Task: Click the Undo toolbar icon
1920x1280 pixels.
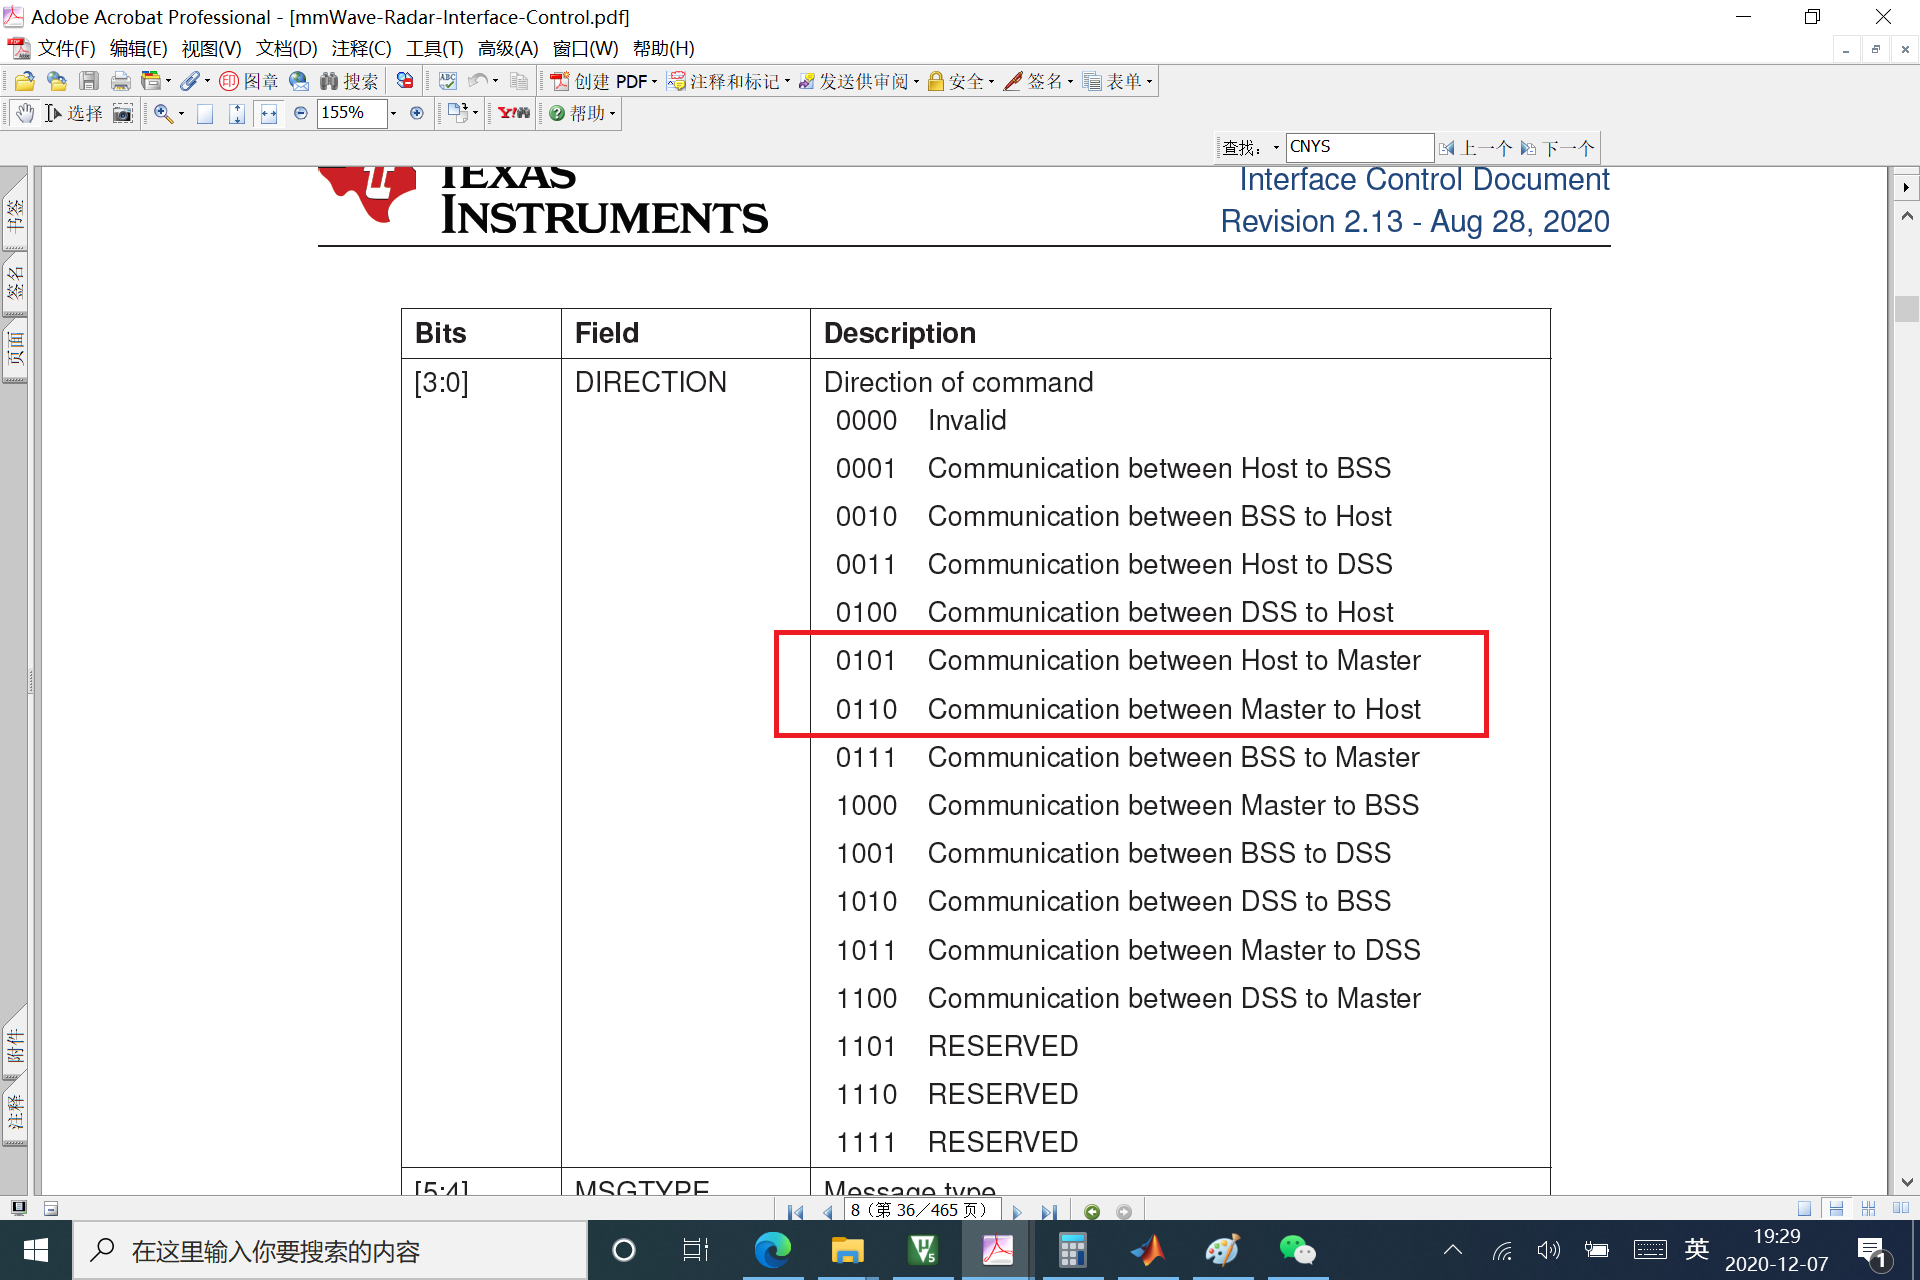Action: click(x=477, y=81)
